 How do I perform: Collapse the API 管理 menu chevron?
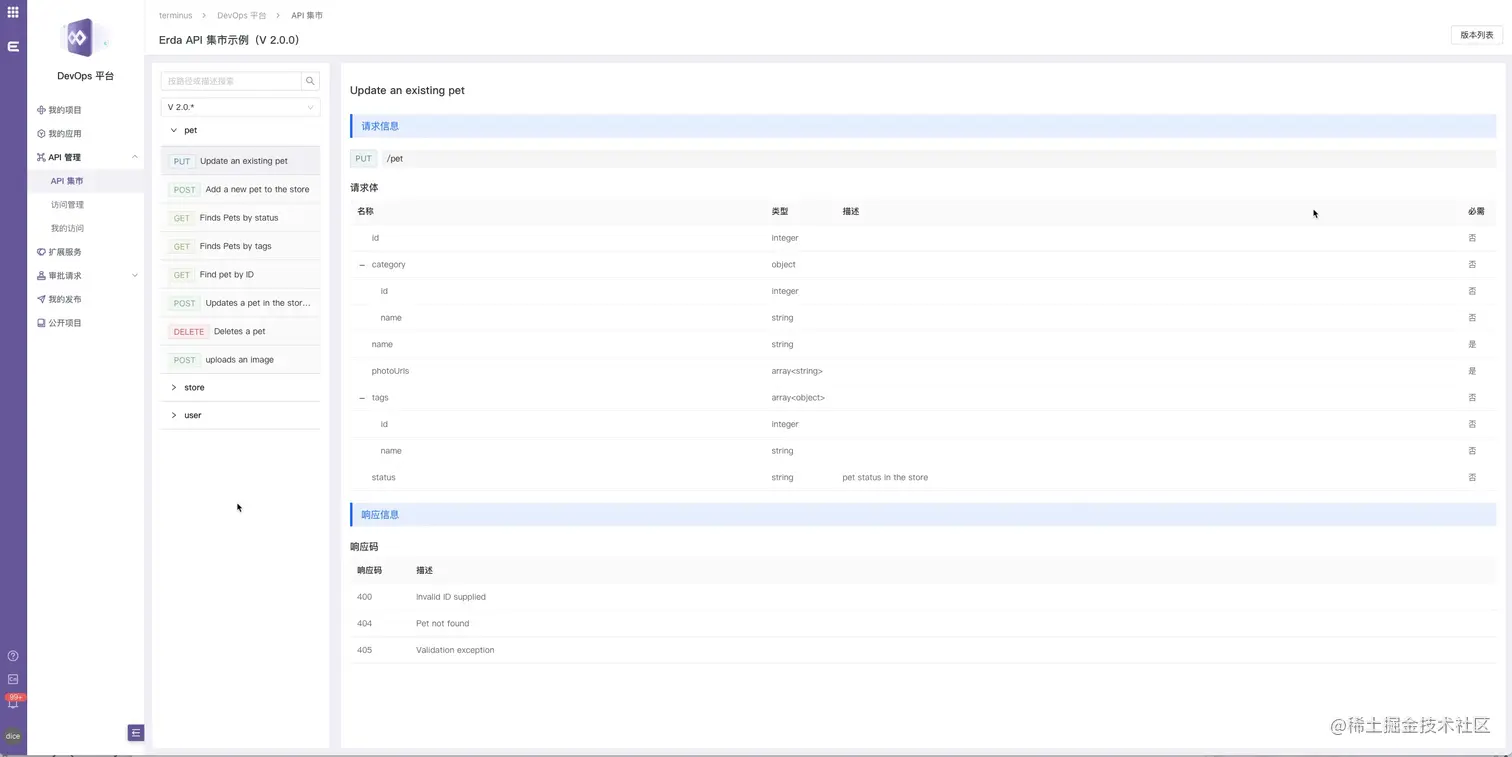135,157
